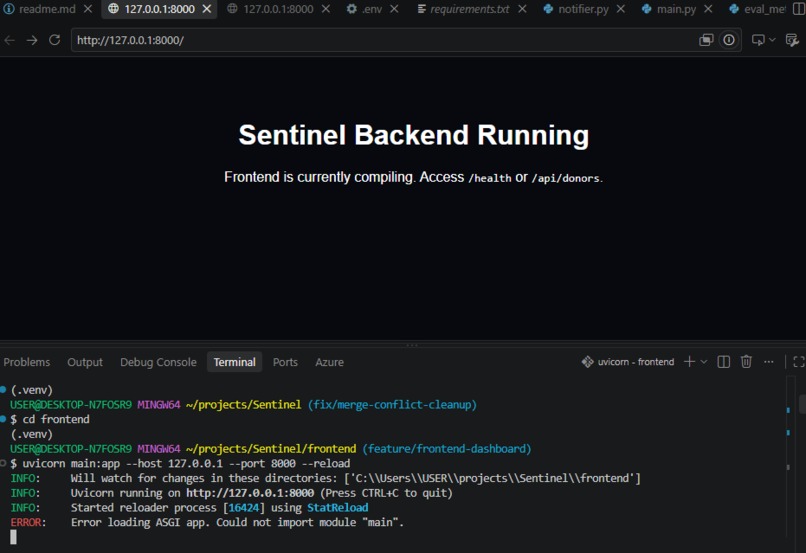This screenshot has height=553, width=806.
Task: Click the element selection screen icon
Action: point(758,40)
